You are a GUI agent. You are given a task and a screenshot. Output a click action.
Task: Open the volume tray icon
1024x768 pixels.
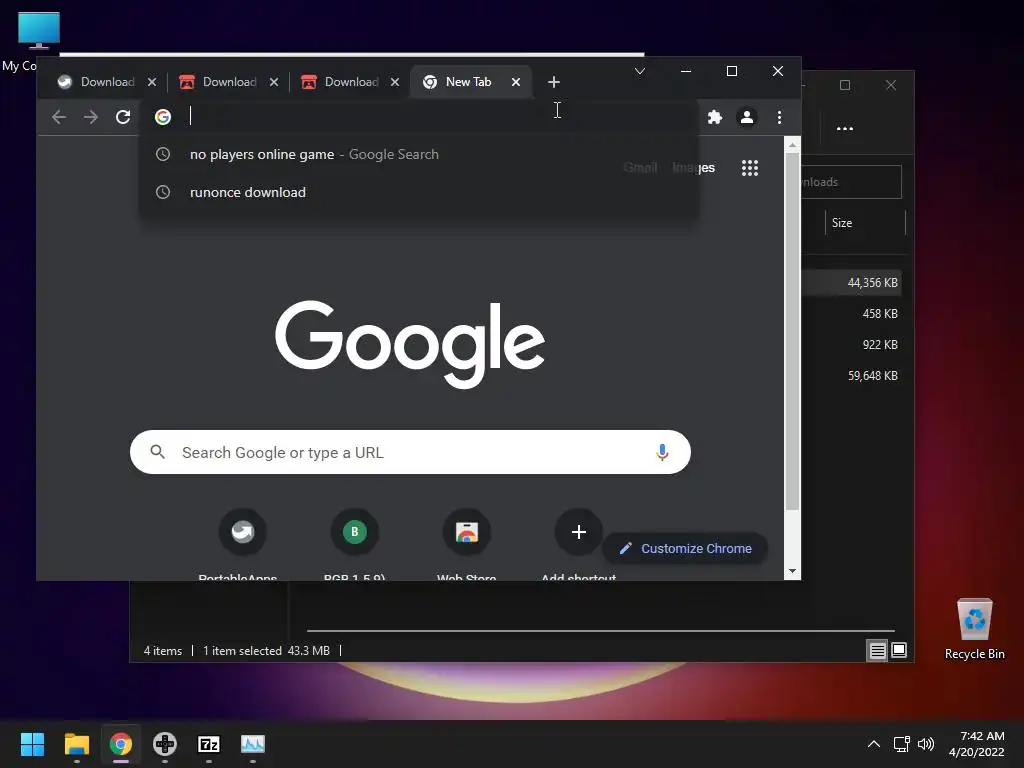(926, 744)
